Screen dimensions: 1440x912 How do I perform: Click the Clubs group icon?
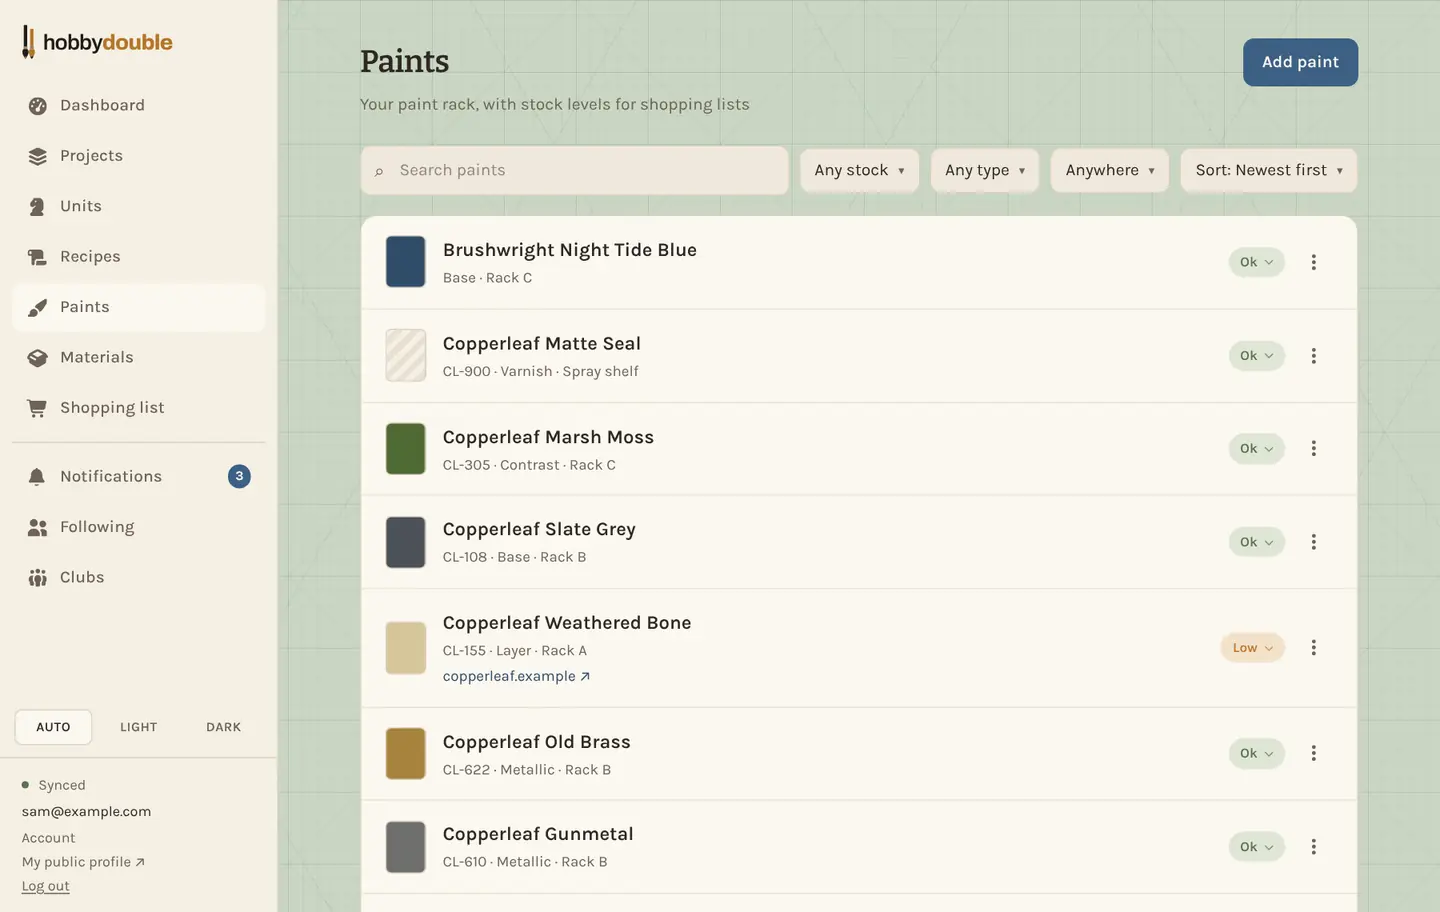click(37, 578)
